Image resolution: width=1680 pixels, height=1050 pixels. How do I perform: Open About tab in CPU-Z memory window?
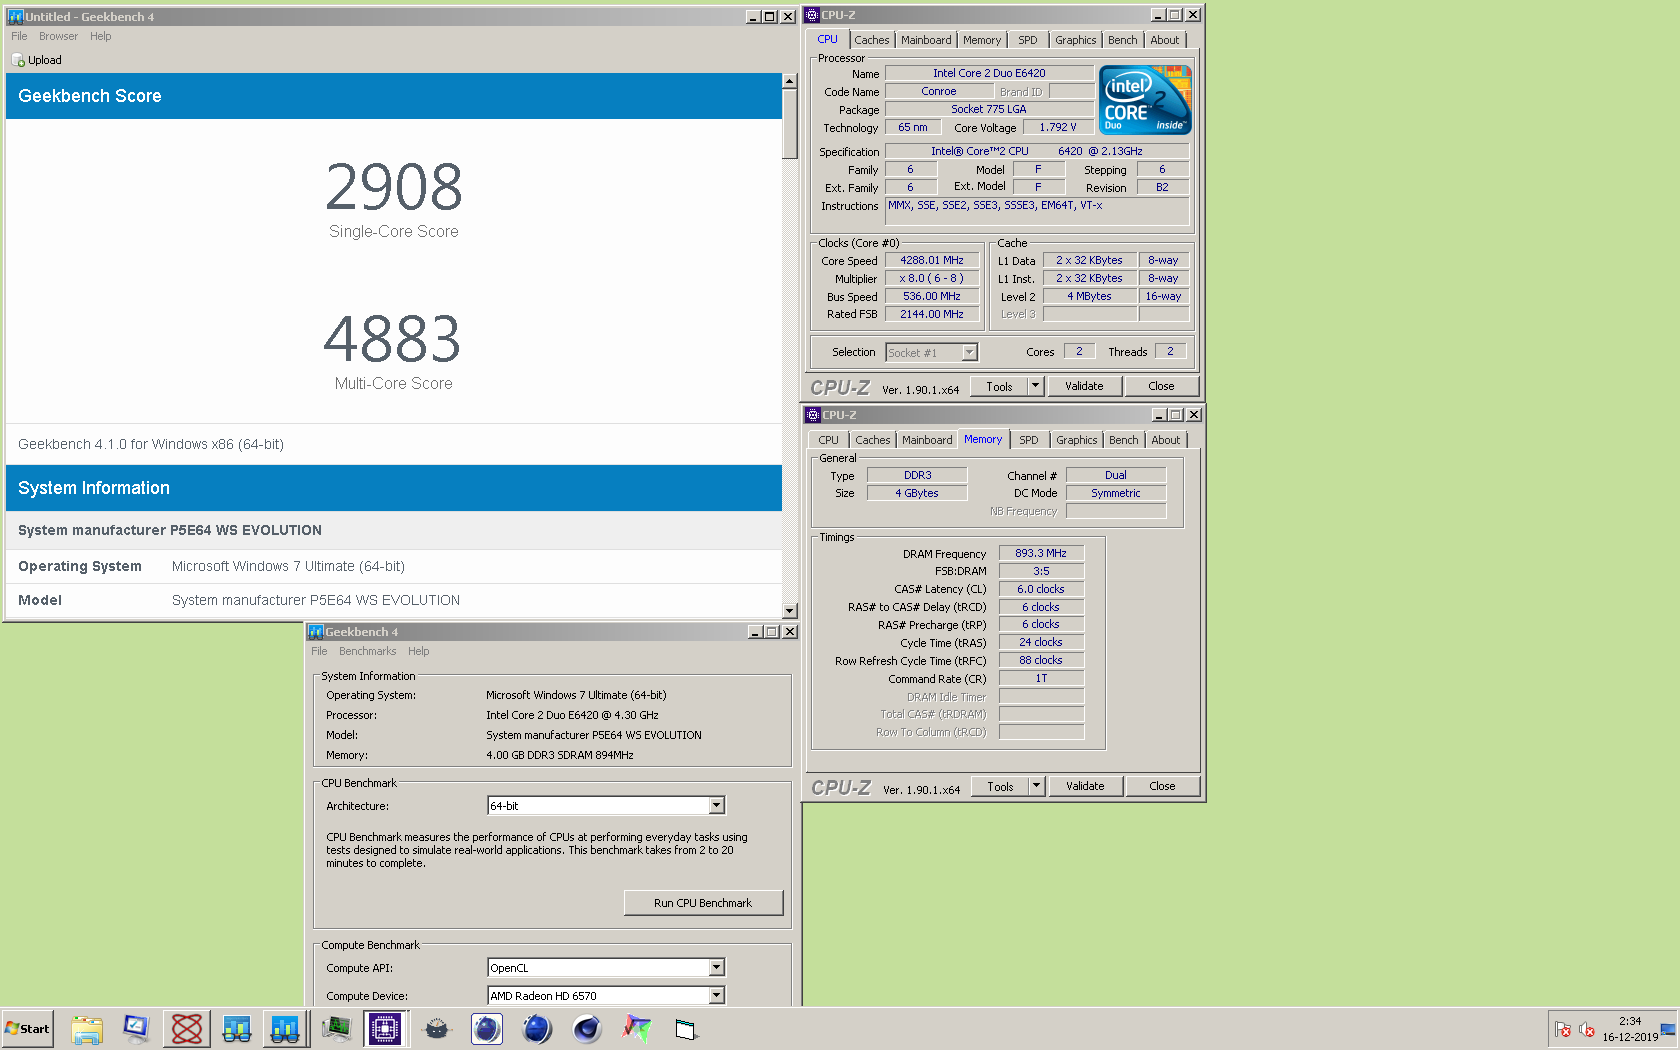[x=1165, y=440]
